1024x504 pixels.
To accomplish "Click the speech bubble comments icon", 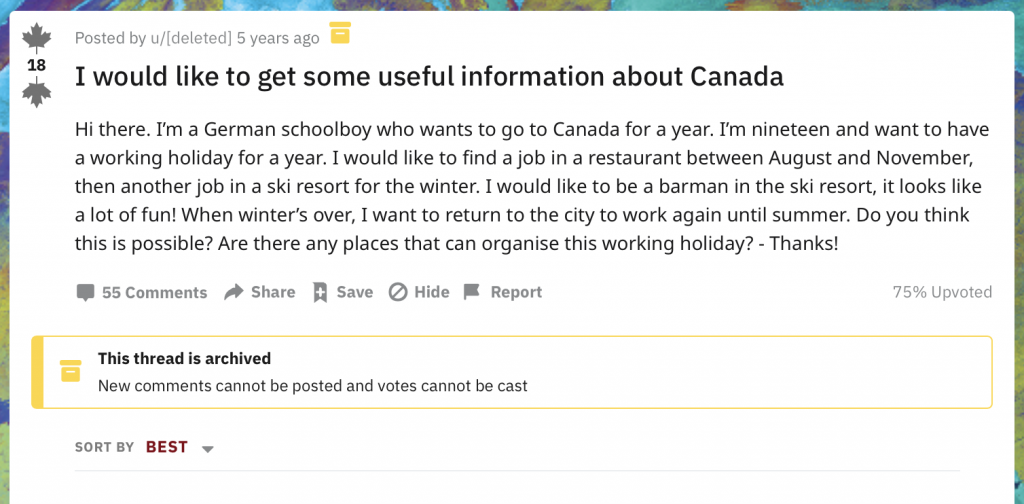I will click(x=86, y=293).
